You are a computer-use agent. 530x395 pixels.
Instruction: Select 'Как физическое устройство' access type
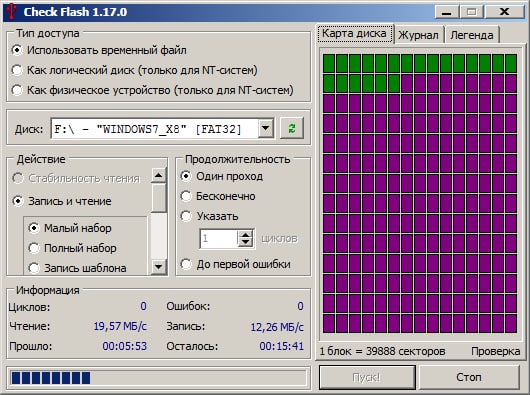(x=152, y=90)
